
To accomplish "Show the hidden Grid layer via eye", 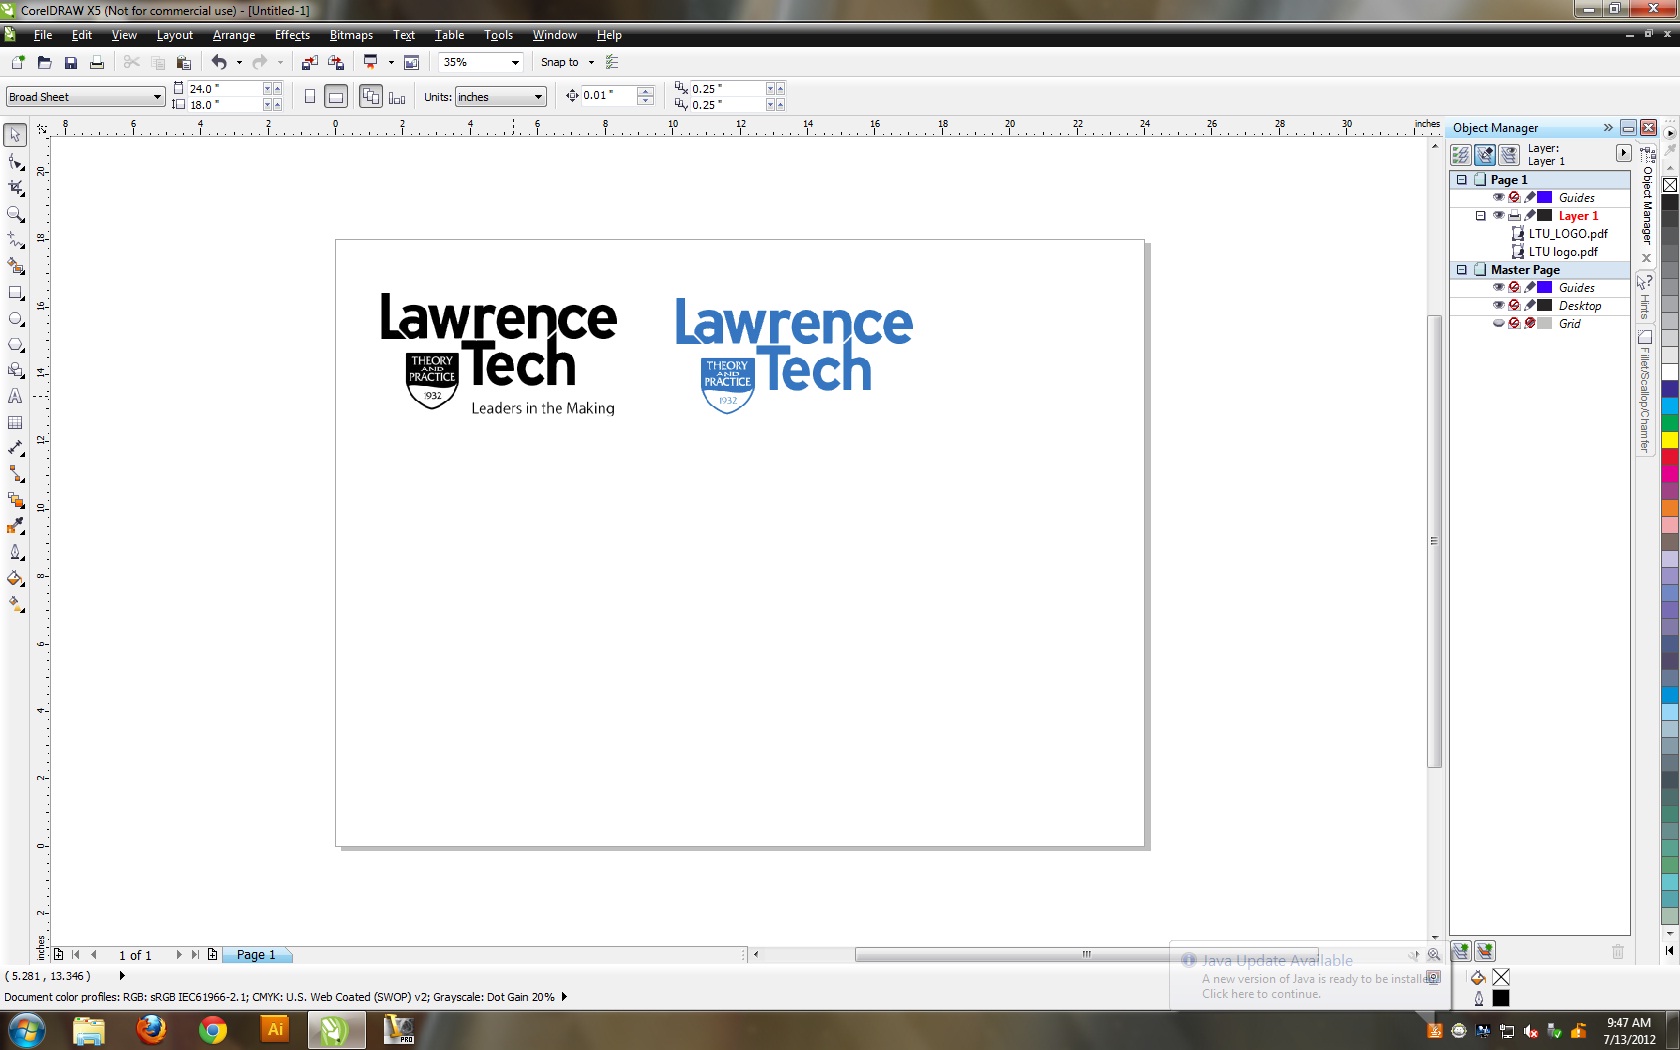I will pos(1498,323).
